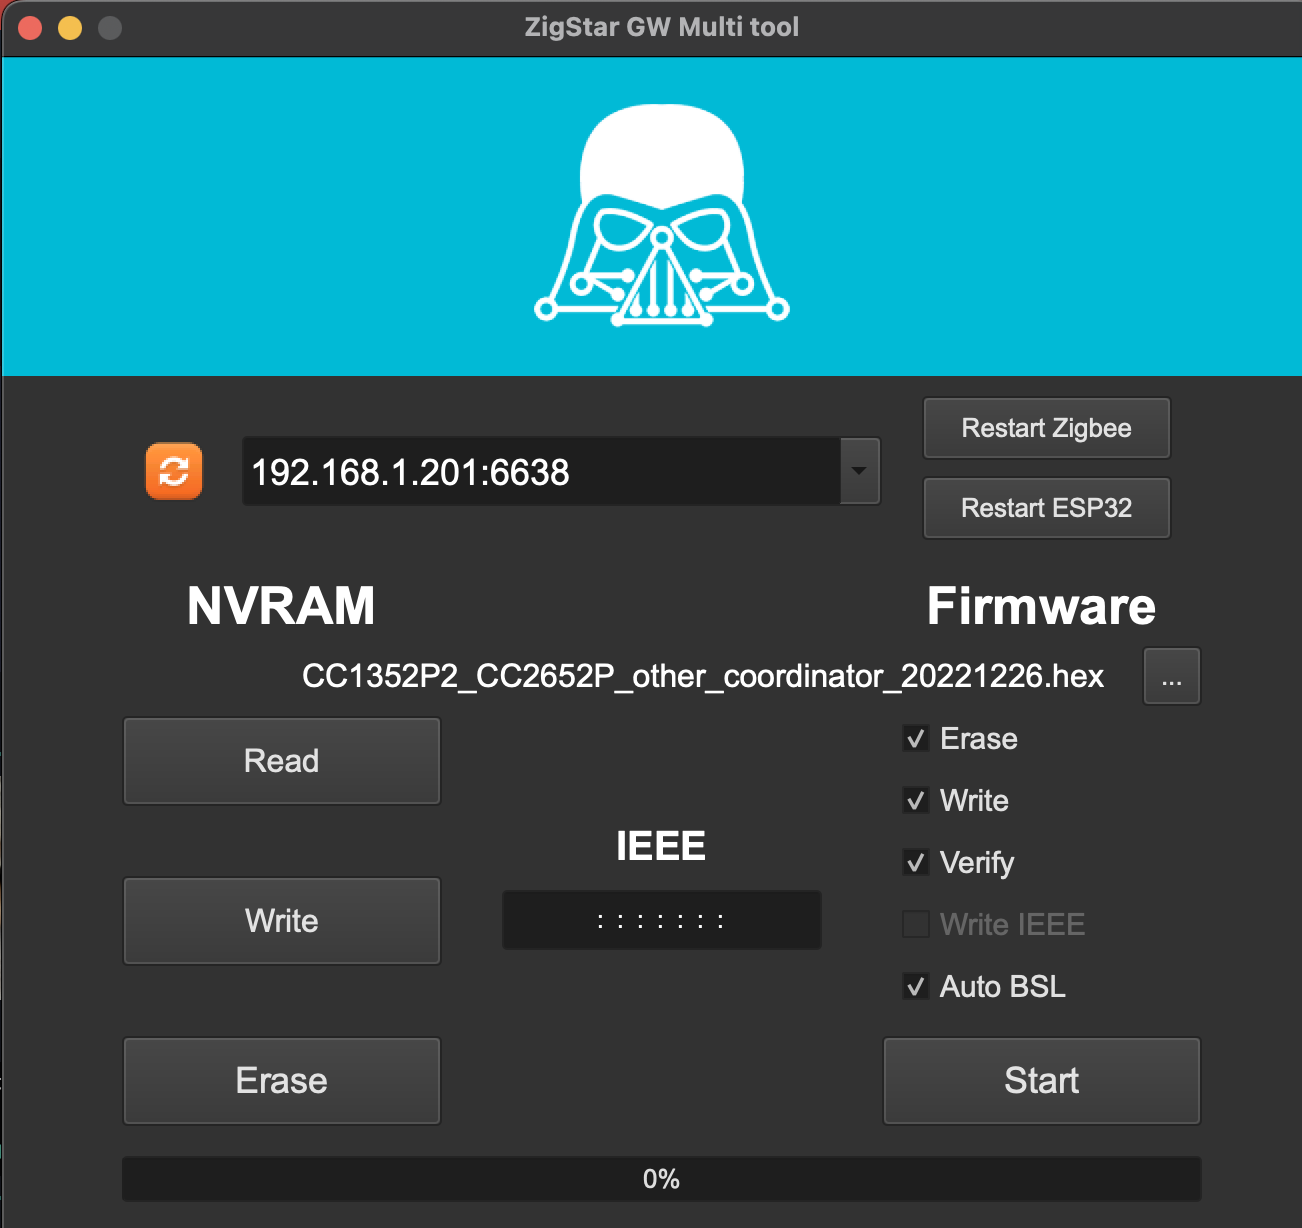1302x1228 pixels.
Task: Toggle the Auto BSL setting
Action: coord(915,986)
